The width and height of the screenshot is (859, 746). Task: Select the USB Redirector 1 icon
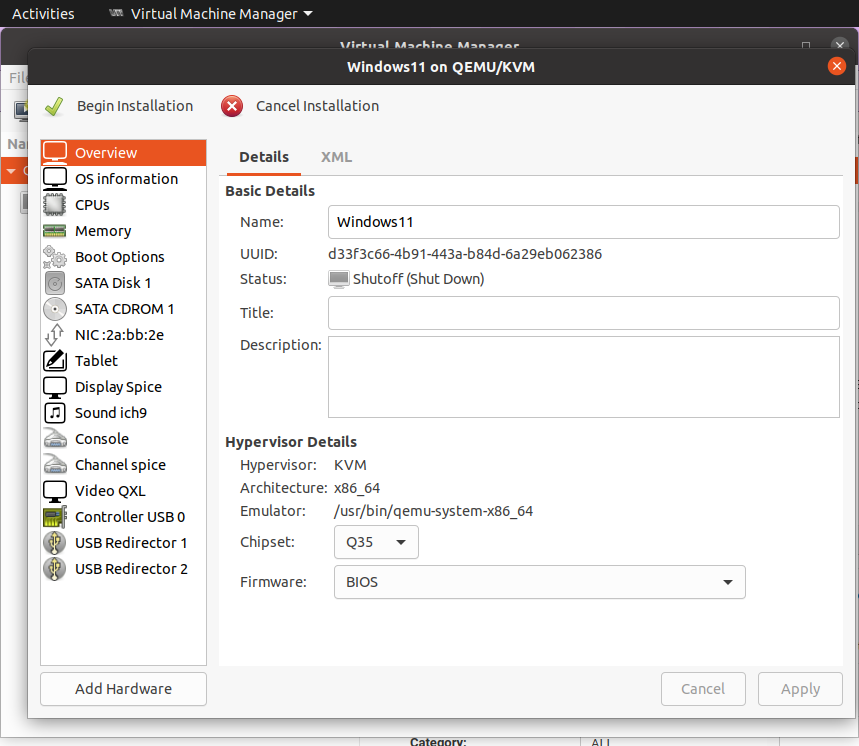(x=55, y=543)
